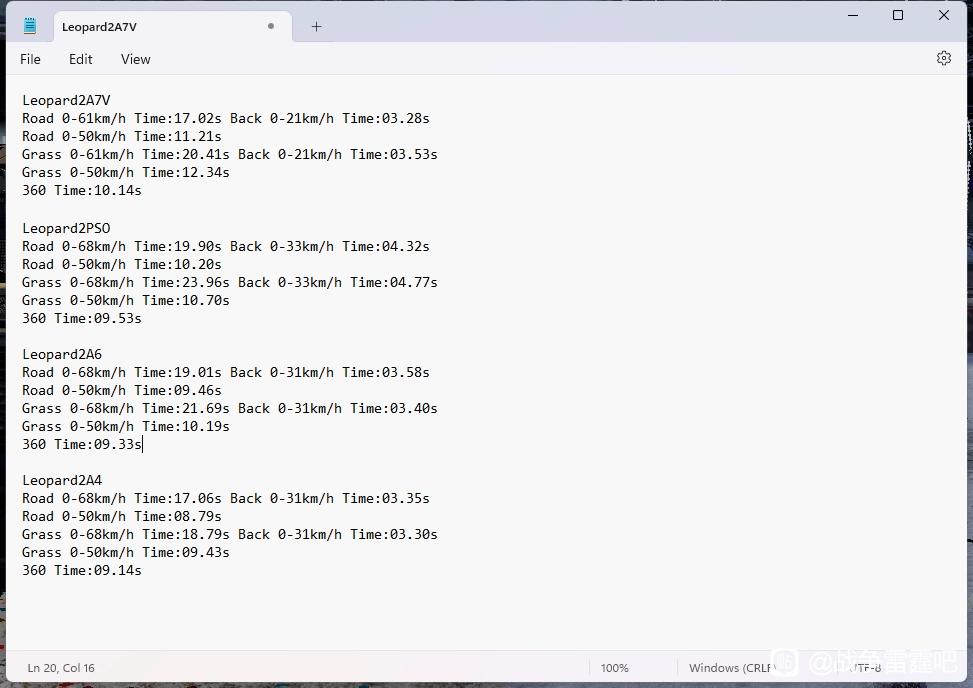973x688 pixels.
Task: Open the File menu
Action: pyautogui.click(x=30, y=59)
